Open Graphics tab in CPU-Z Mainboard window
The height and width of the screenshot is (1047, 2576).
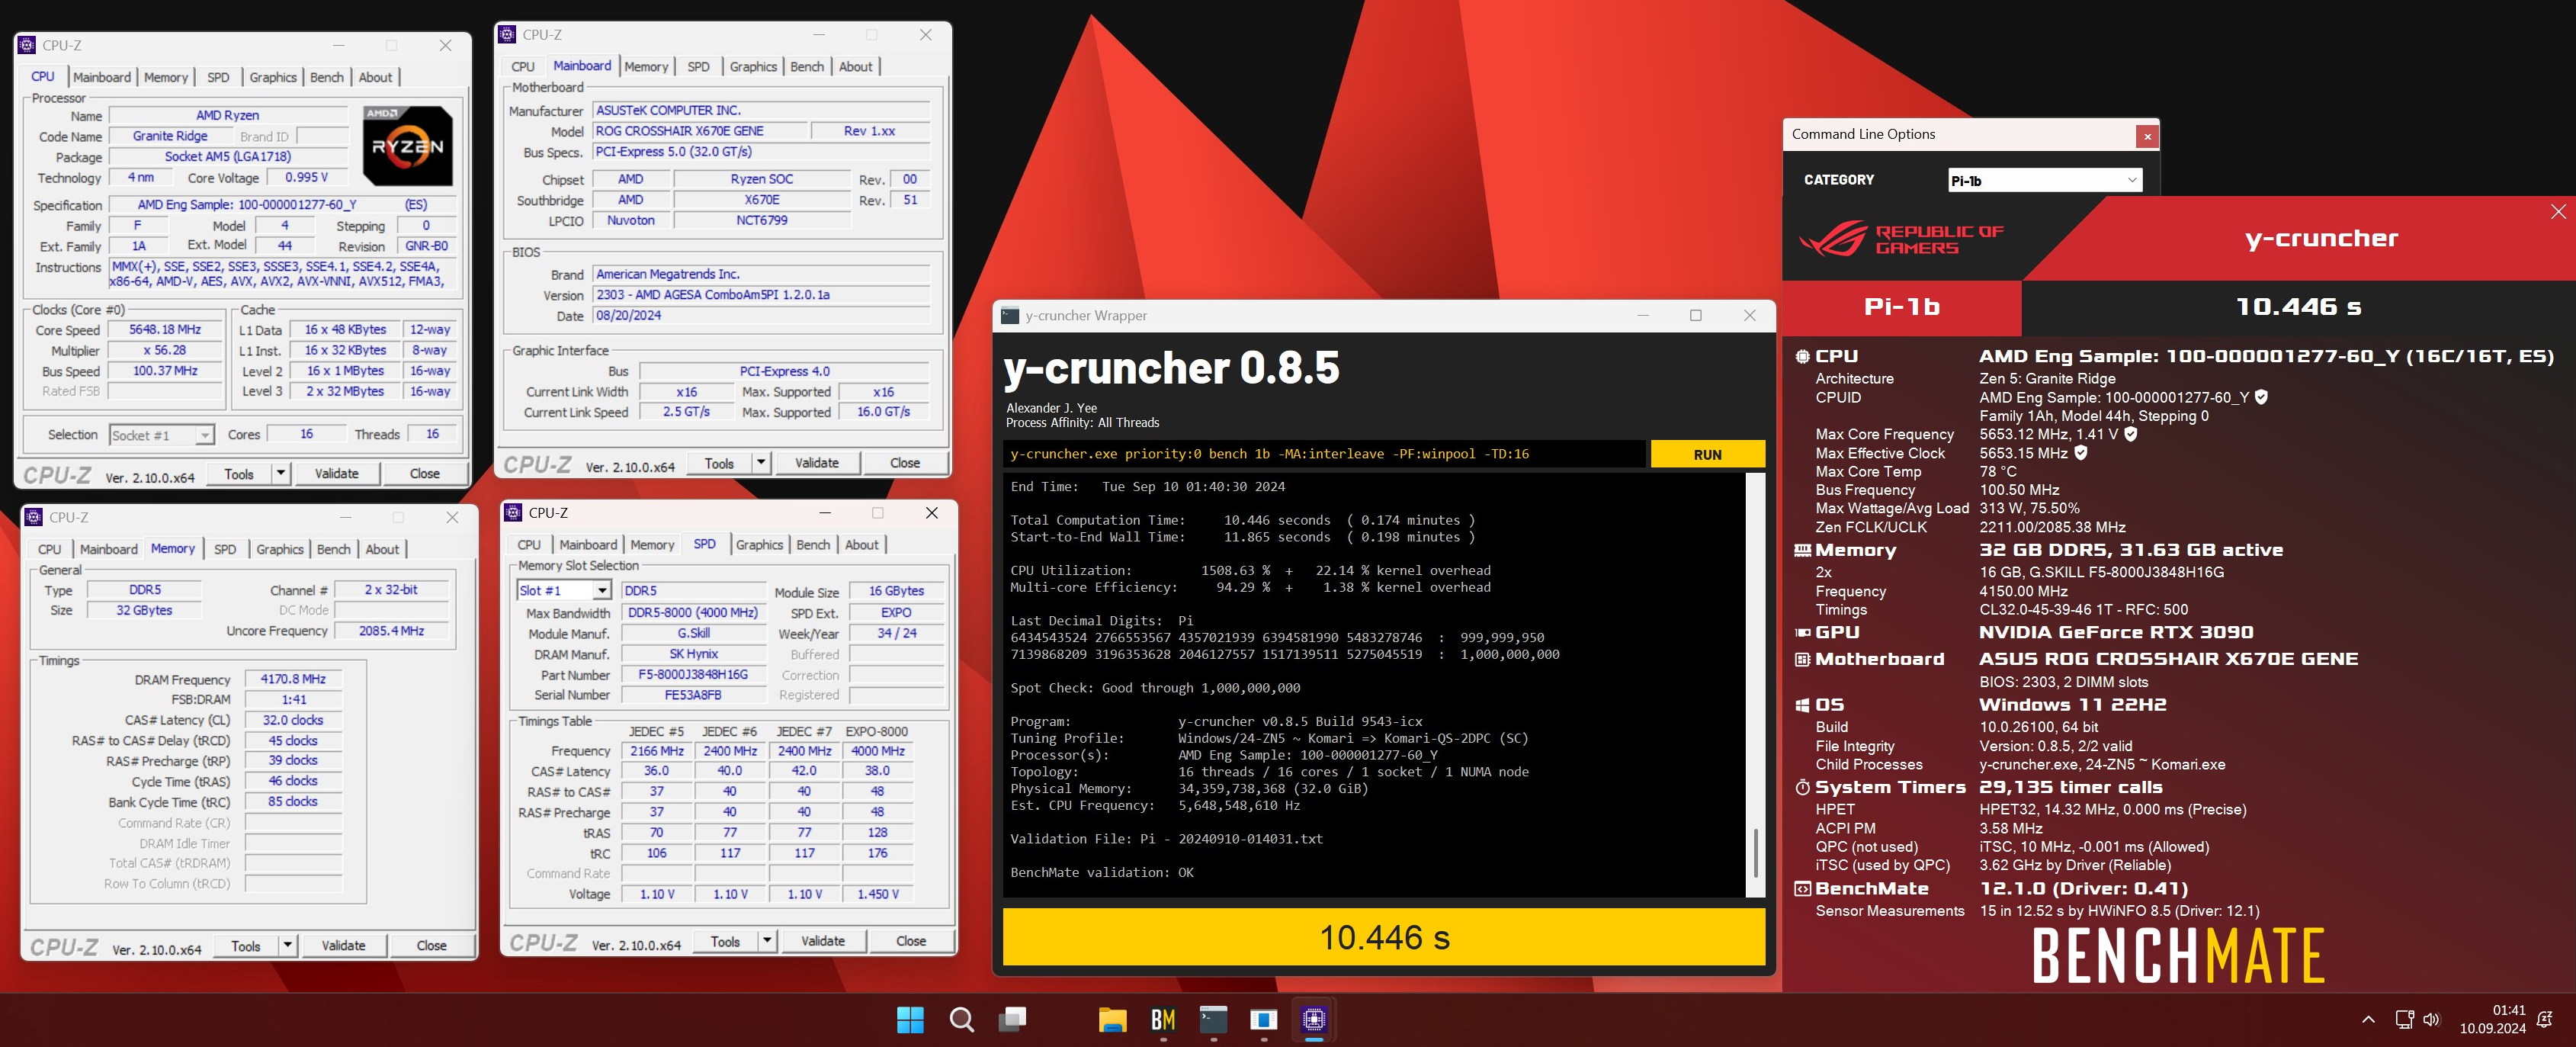click(752, 66)
